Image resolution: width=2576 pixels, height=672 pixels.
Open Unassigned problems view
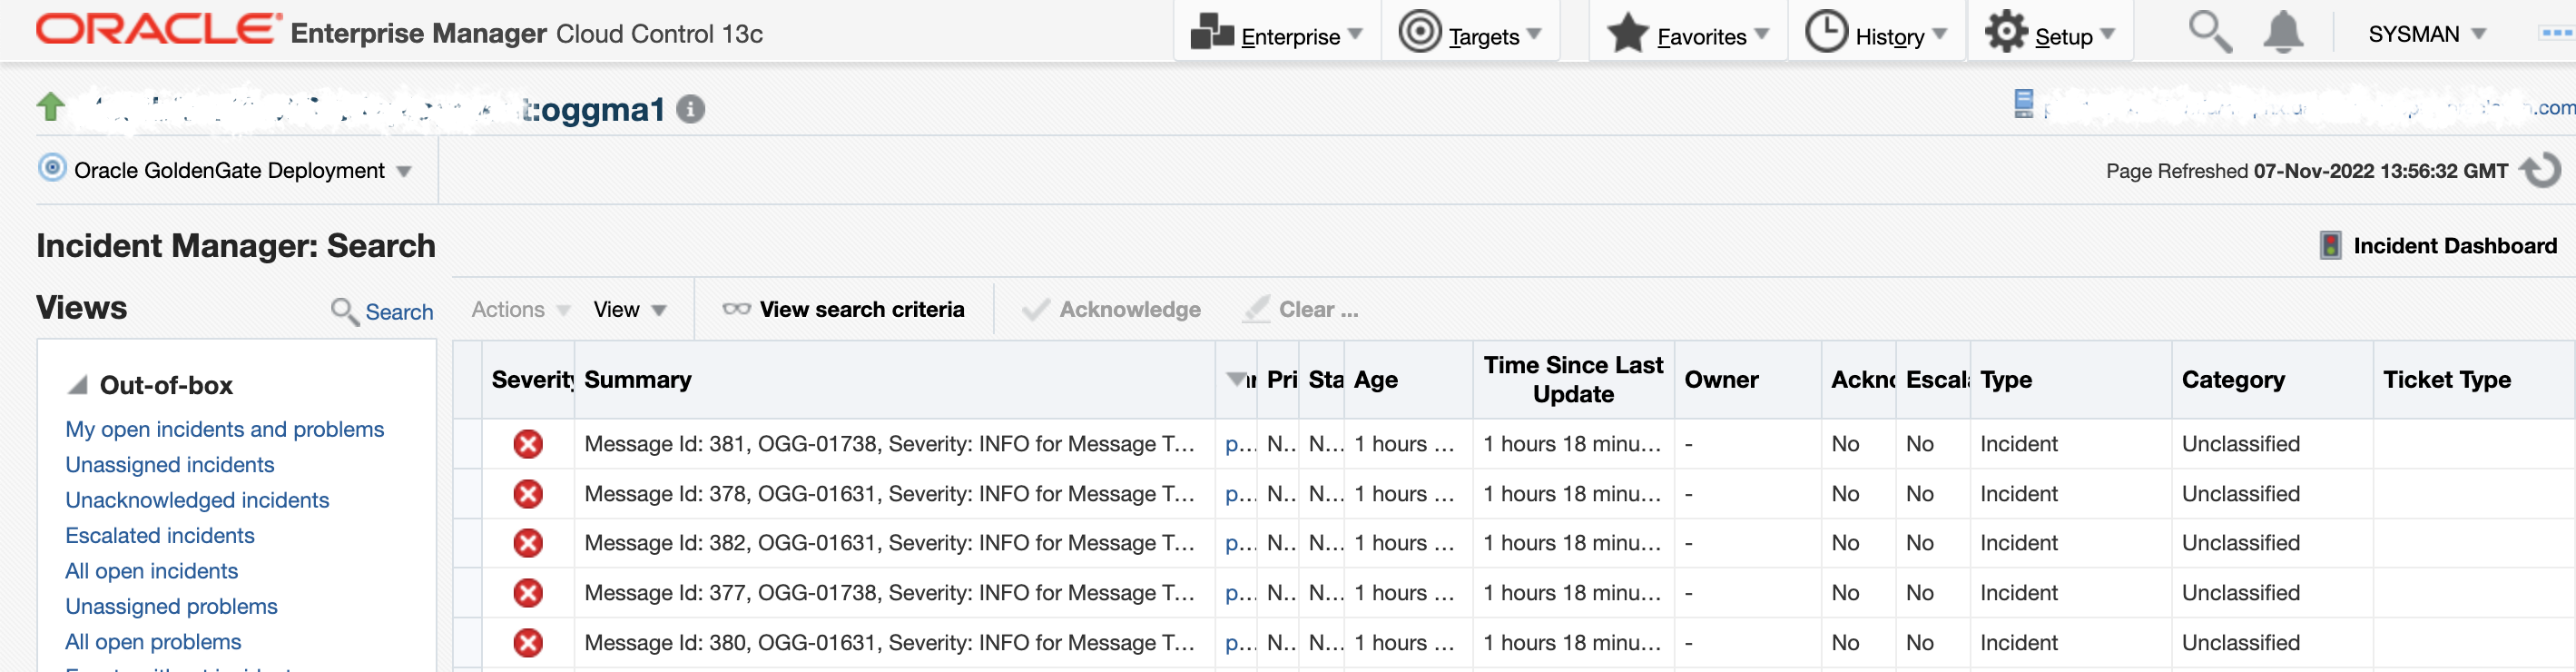(x=171, y=607)
